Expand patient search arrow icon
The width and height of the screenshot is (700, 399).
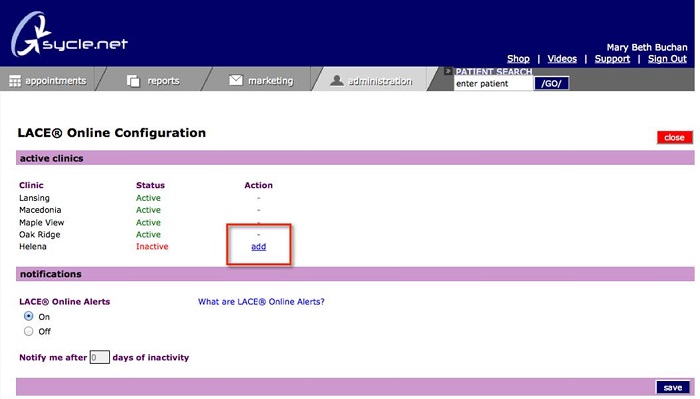(448, 71)
